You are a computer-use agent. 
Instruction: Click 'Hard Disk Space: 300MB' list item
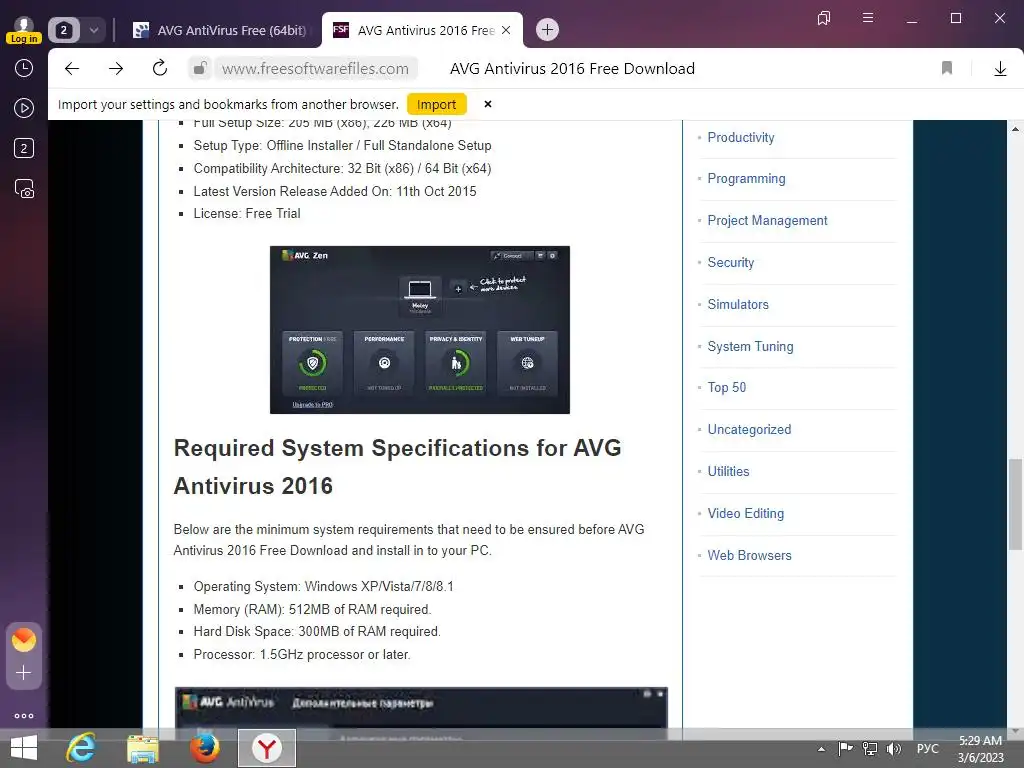(x=317, y=632)
